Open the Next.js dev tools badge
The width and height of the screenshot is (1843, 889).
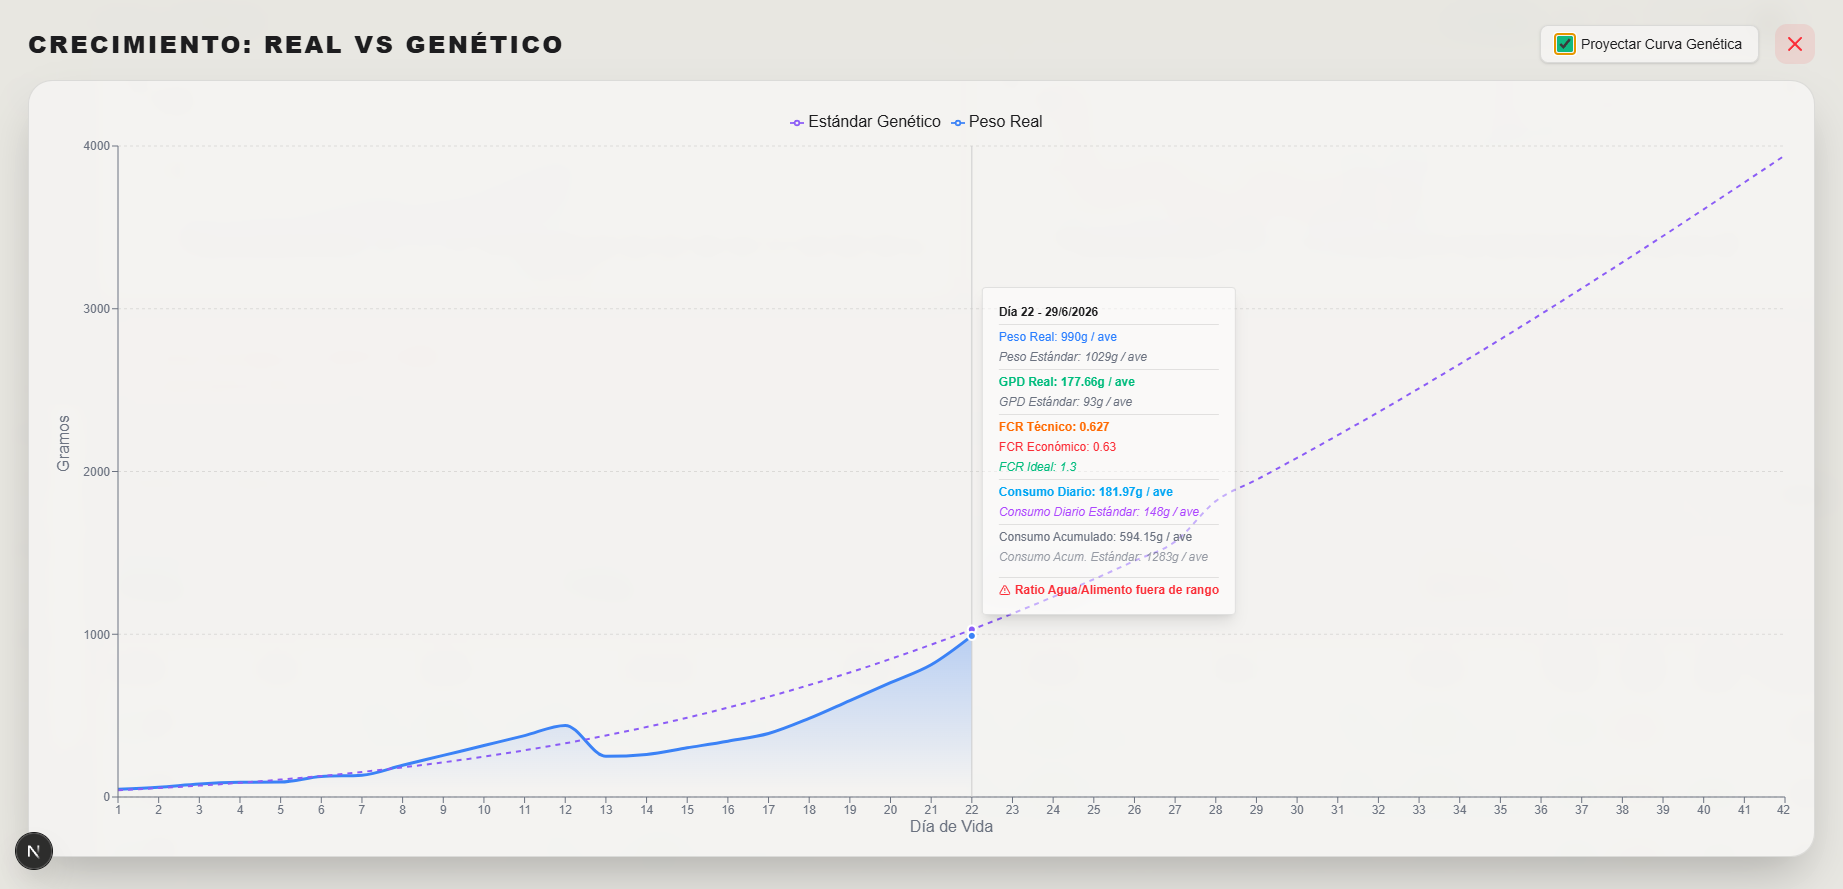click(34, 851)
